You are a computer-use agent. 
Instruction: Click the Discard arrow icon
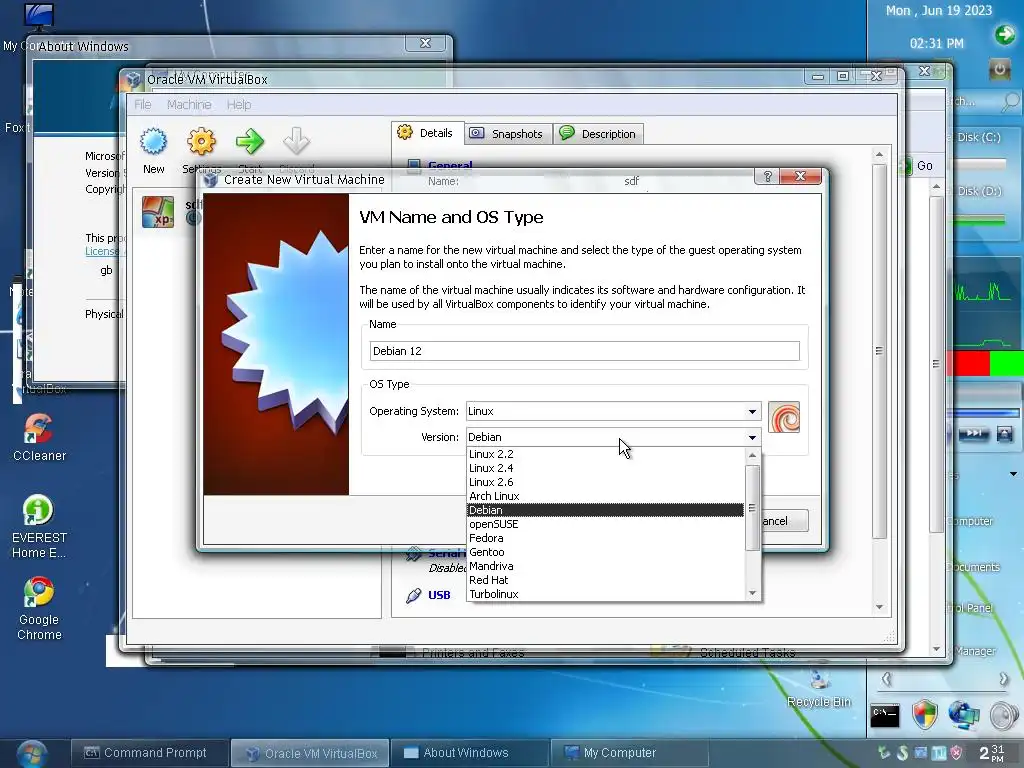pyautogui.click(x=296, y=141)
